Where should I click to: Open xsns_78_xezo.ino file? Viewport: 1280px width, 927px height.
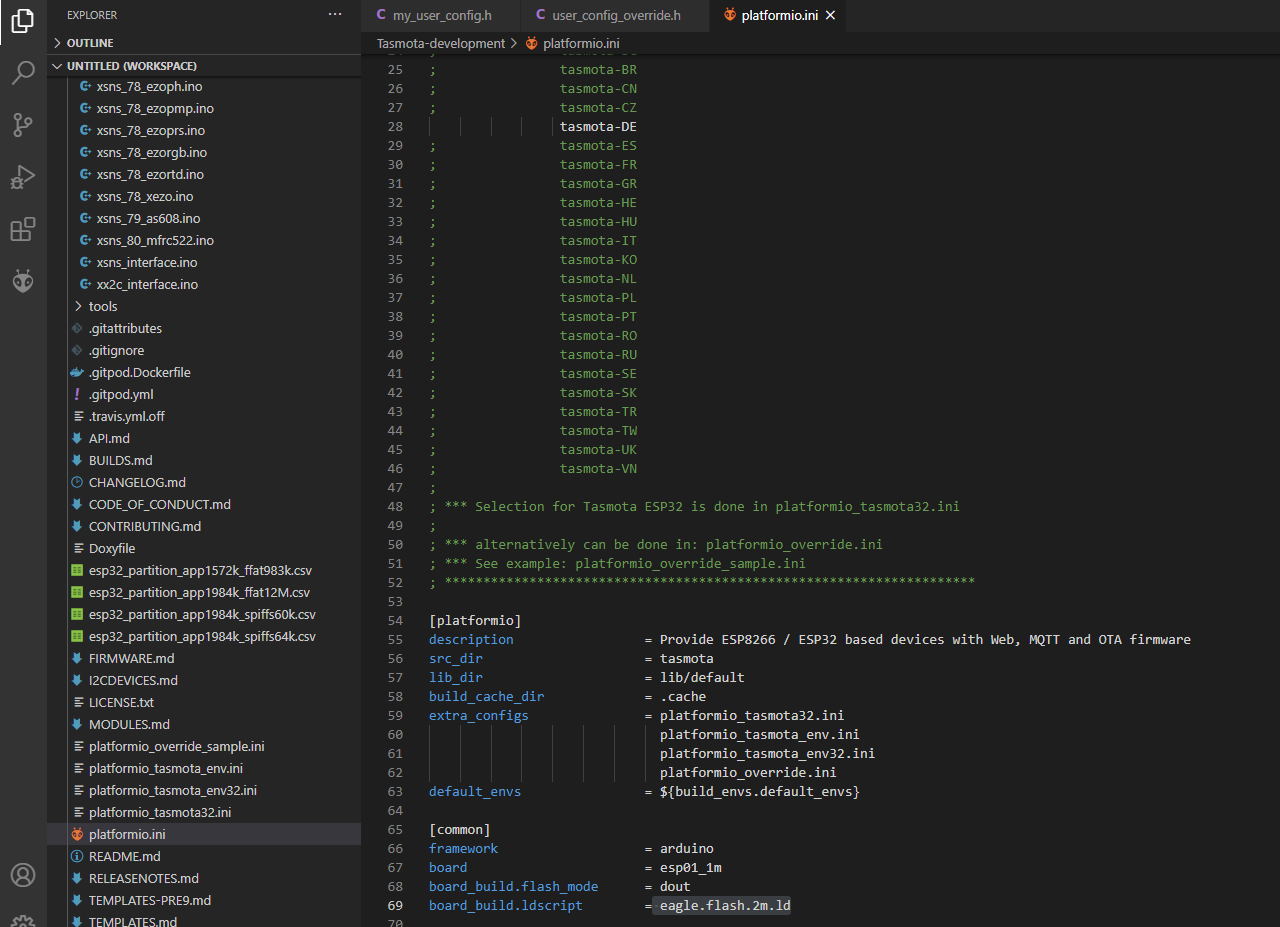145,196
